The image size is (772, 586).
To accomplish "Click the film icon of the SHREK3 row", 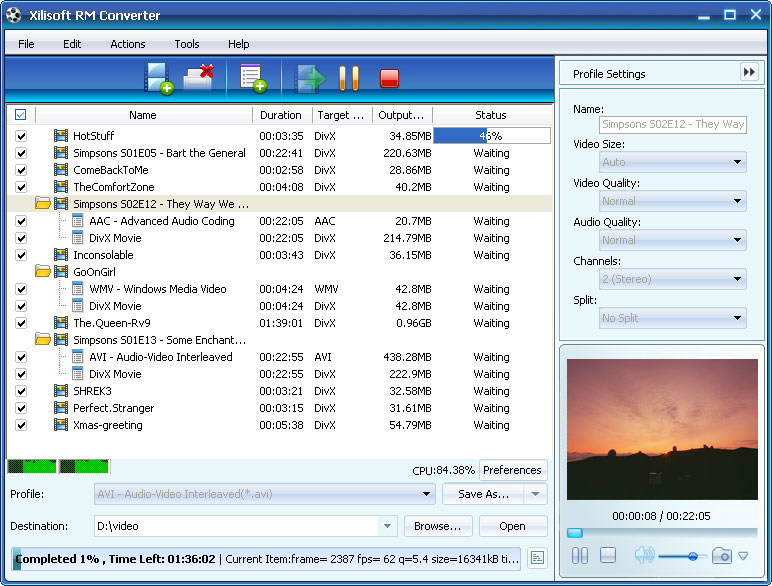I will tap(61, 391).
